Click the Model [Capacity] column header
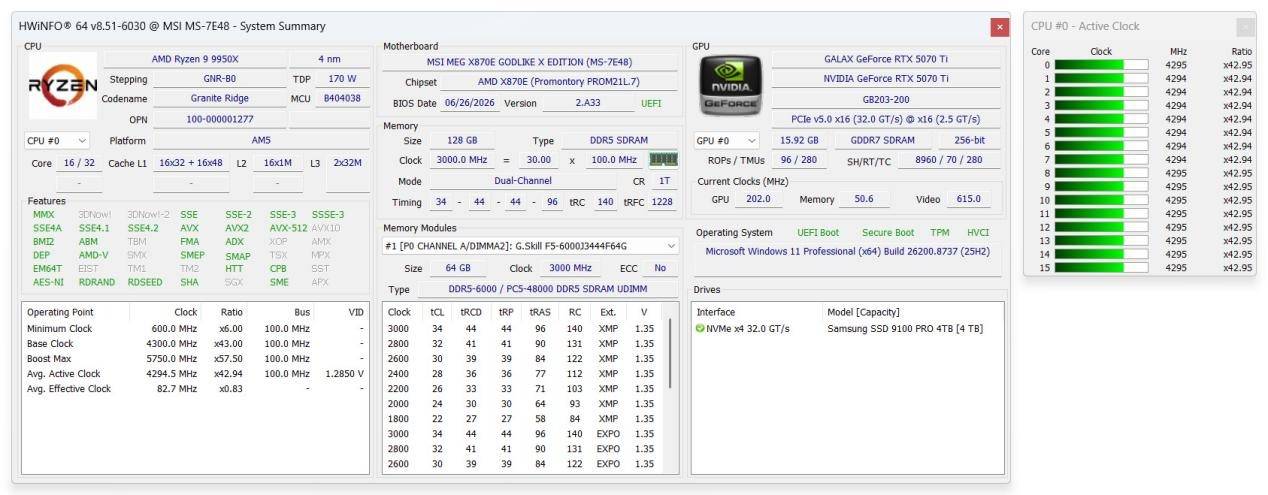1268x495 pixels. click(864, 312)
